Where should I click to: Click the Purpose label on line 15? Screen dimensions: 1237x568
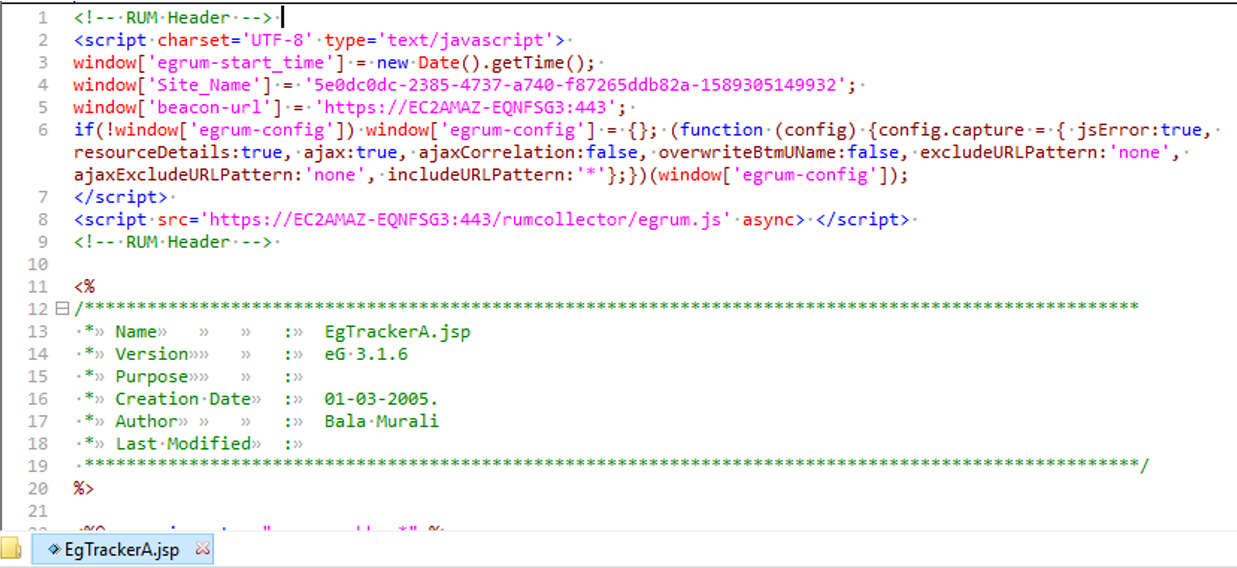[152, 377]
